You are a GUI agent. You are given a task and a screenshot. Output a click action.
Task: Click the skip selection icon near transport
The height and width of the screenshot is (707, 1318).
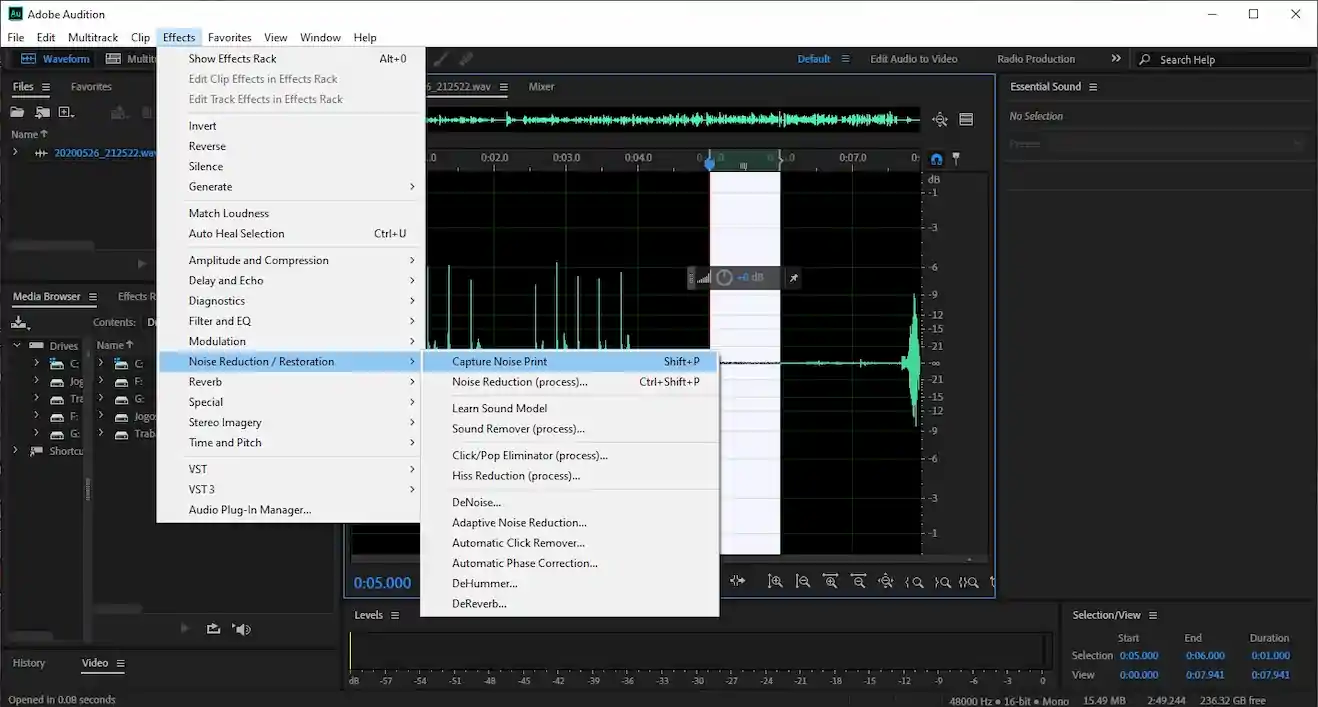pyautogui.click(x=738, y=581)
